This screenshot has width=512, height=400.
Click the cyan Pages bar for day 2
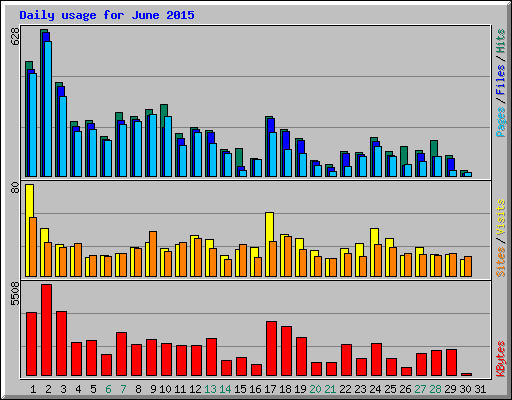coord(48,109)
